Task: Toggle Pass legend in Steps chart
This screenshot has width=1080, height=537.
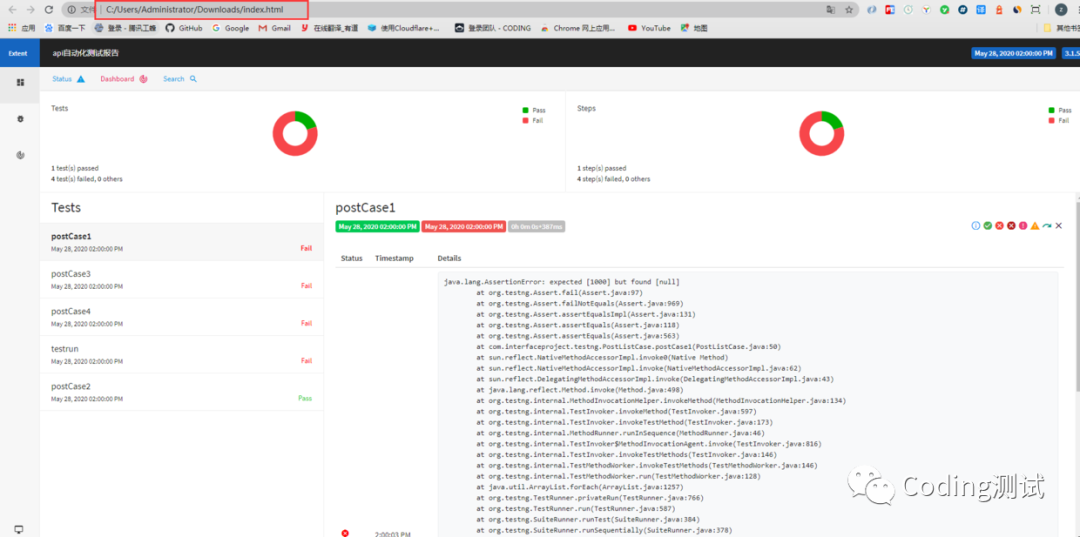Action: coord(1060,110)
